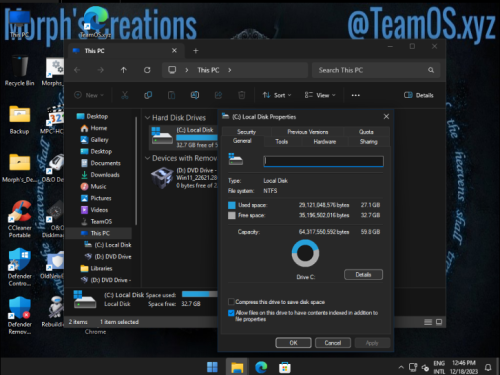
Task: Open the Hardware tab
Action: click(325, 142)
